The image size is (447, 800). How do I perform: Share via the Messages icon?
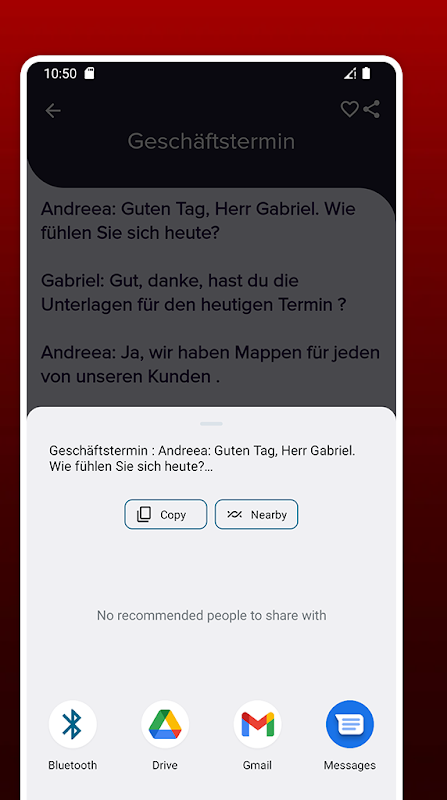(x=350, y=724)
